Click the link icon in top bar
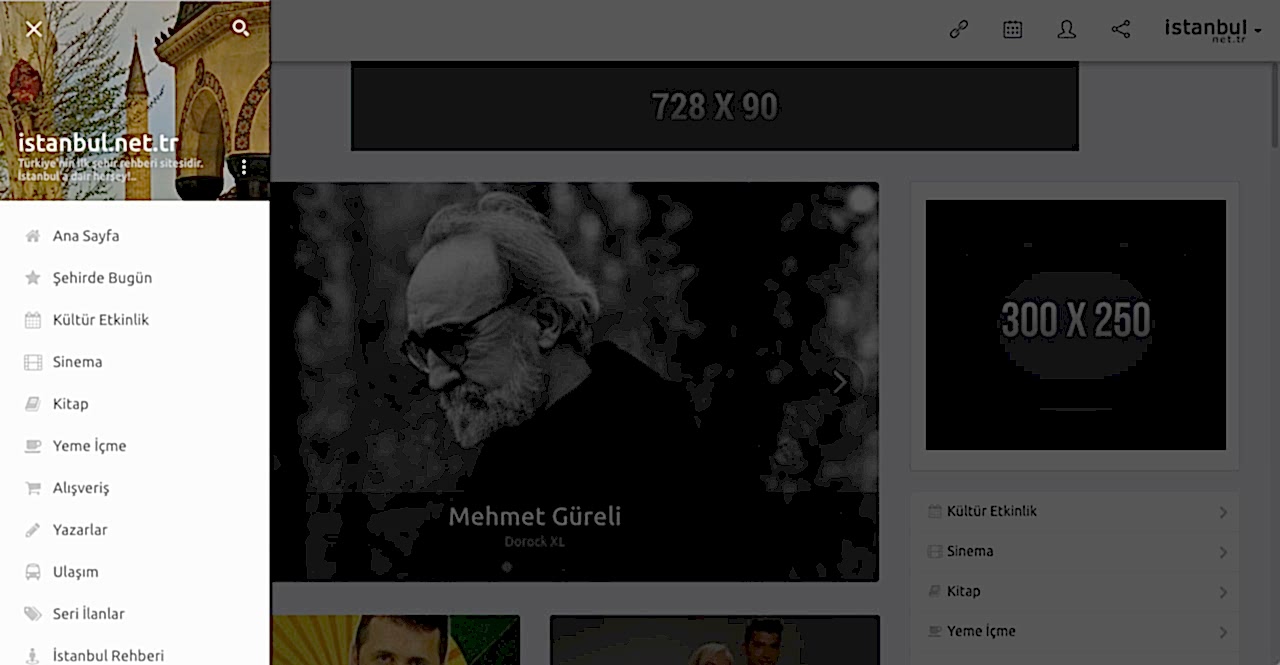This screenshot has height=665, width=1280. [959, 30]
